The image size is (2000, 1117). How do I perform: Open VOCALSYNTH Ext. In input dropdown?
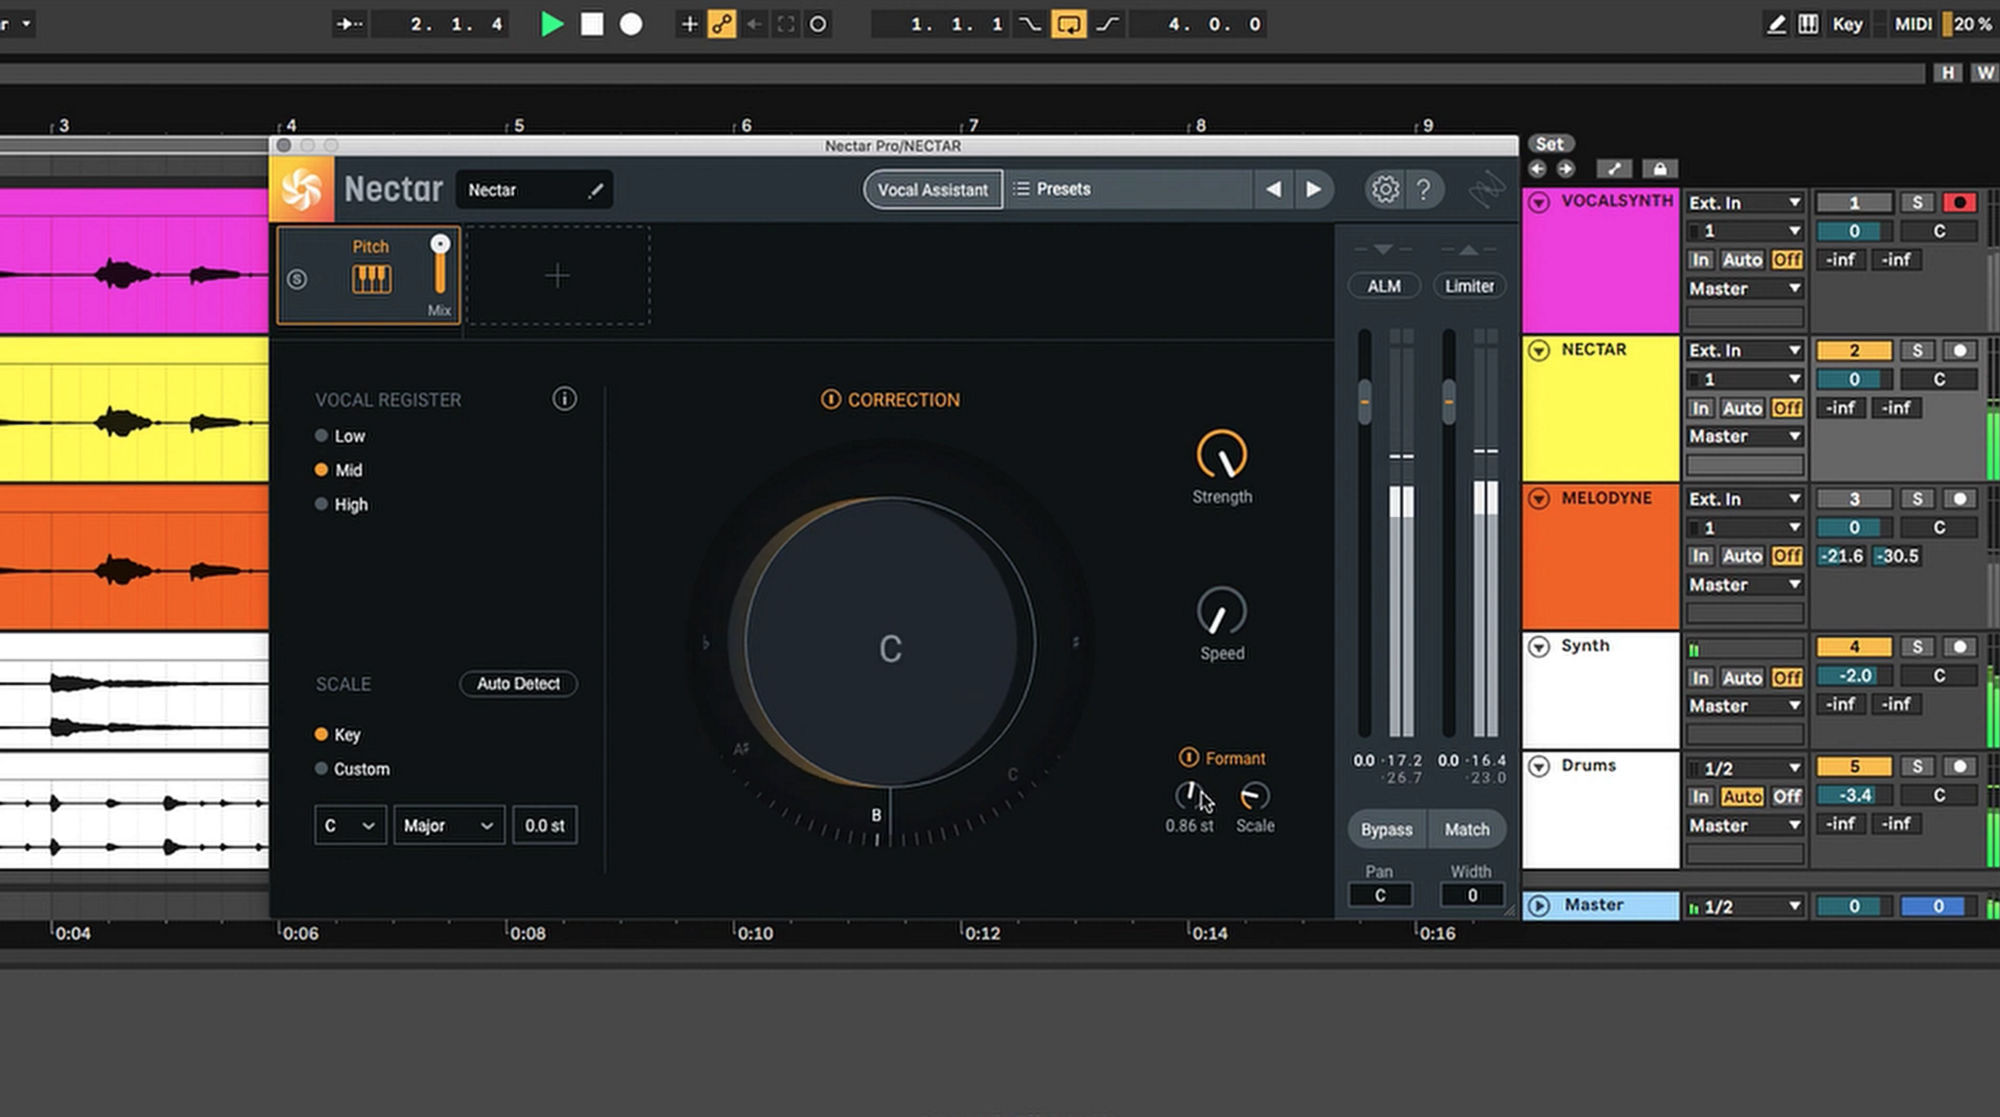point(1745,203)
